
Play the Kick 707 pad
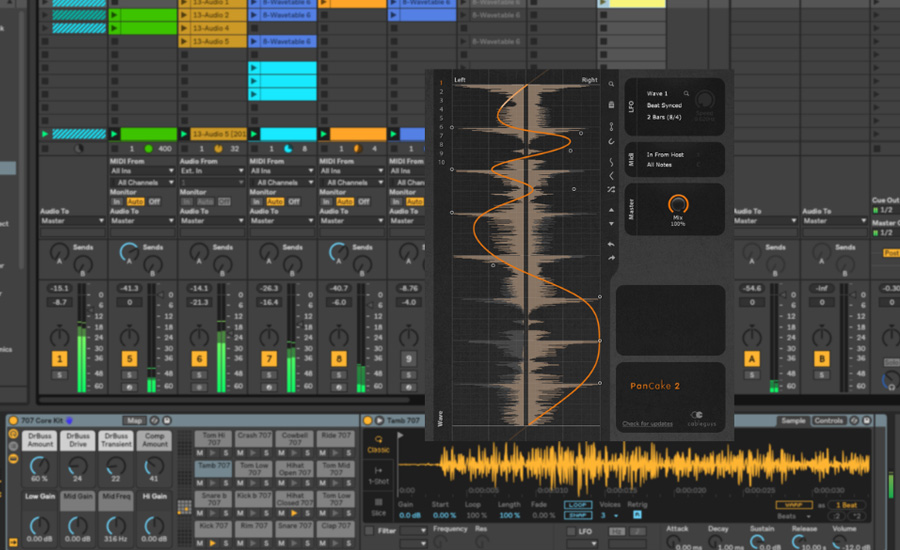click(212, 543)
